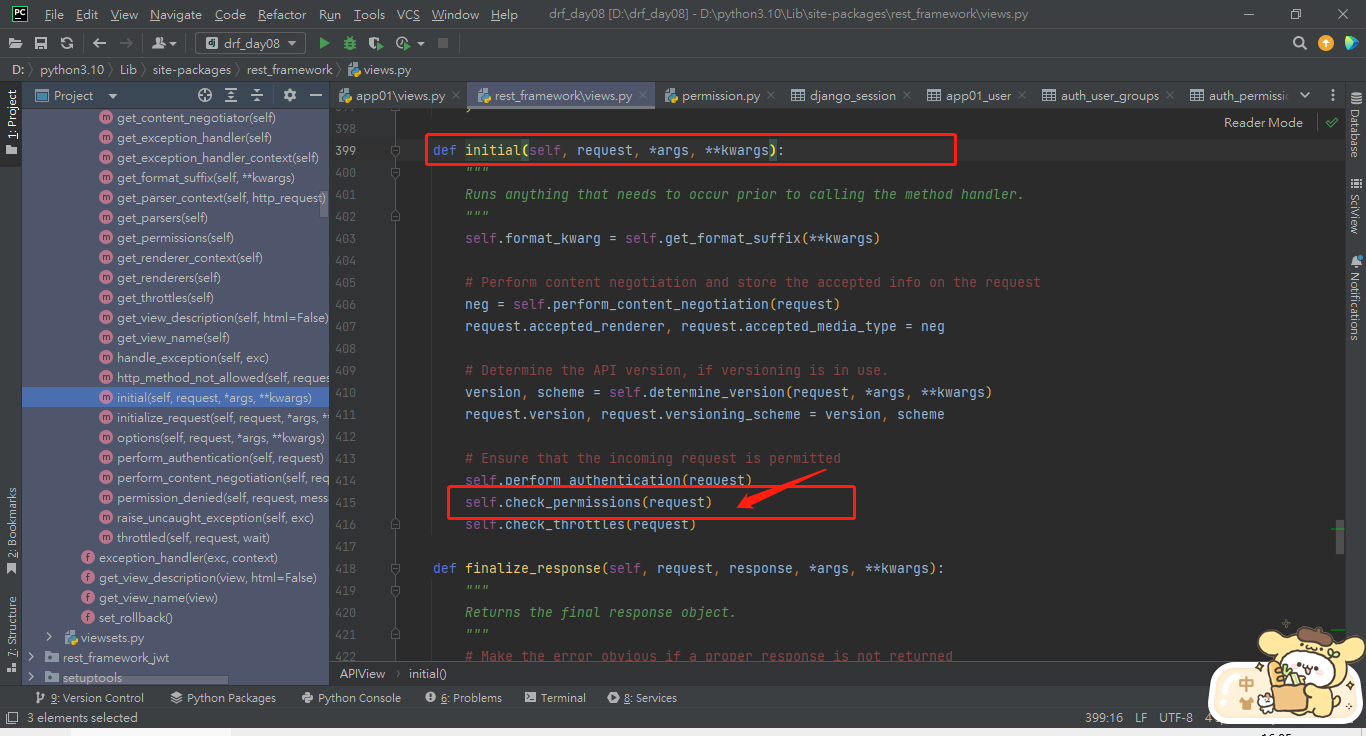
Task: Open the Database tool window
Action: pyautogui.click(x=1355, y=124)
